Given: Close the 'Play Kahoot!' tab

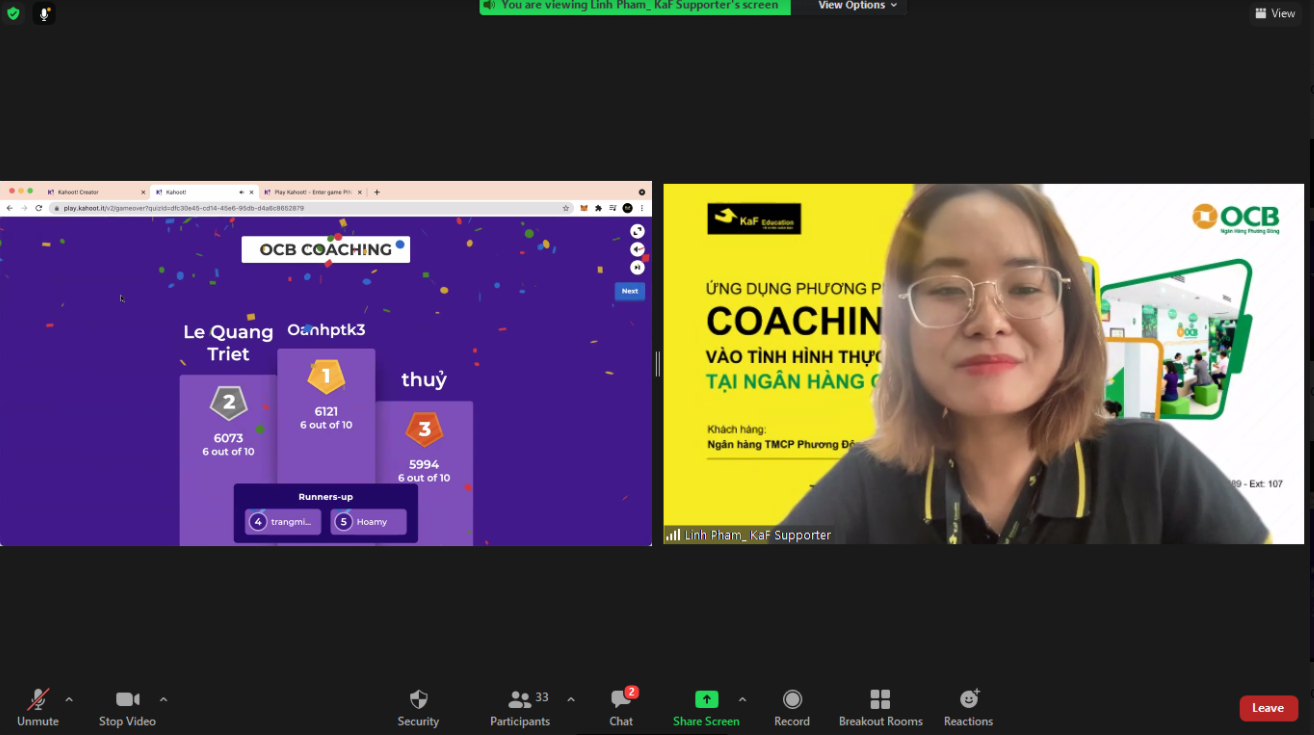Looking at the screenshot, I should tap(362, 192).
